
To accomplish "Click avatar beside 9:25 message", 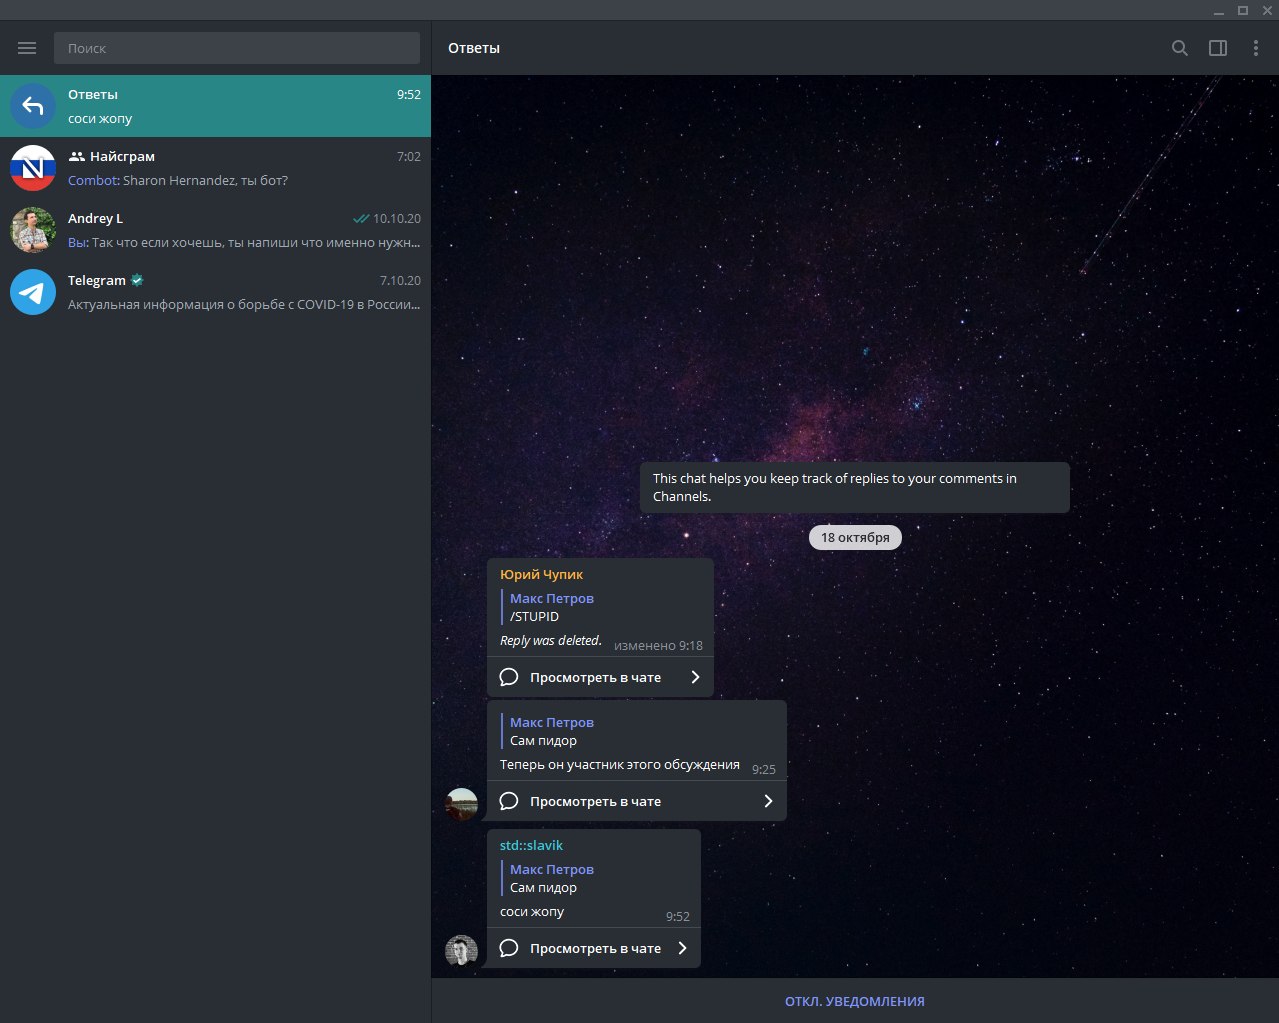I will pos(461,804).
